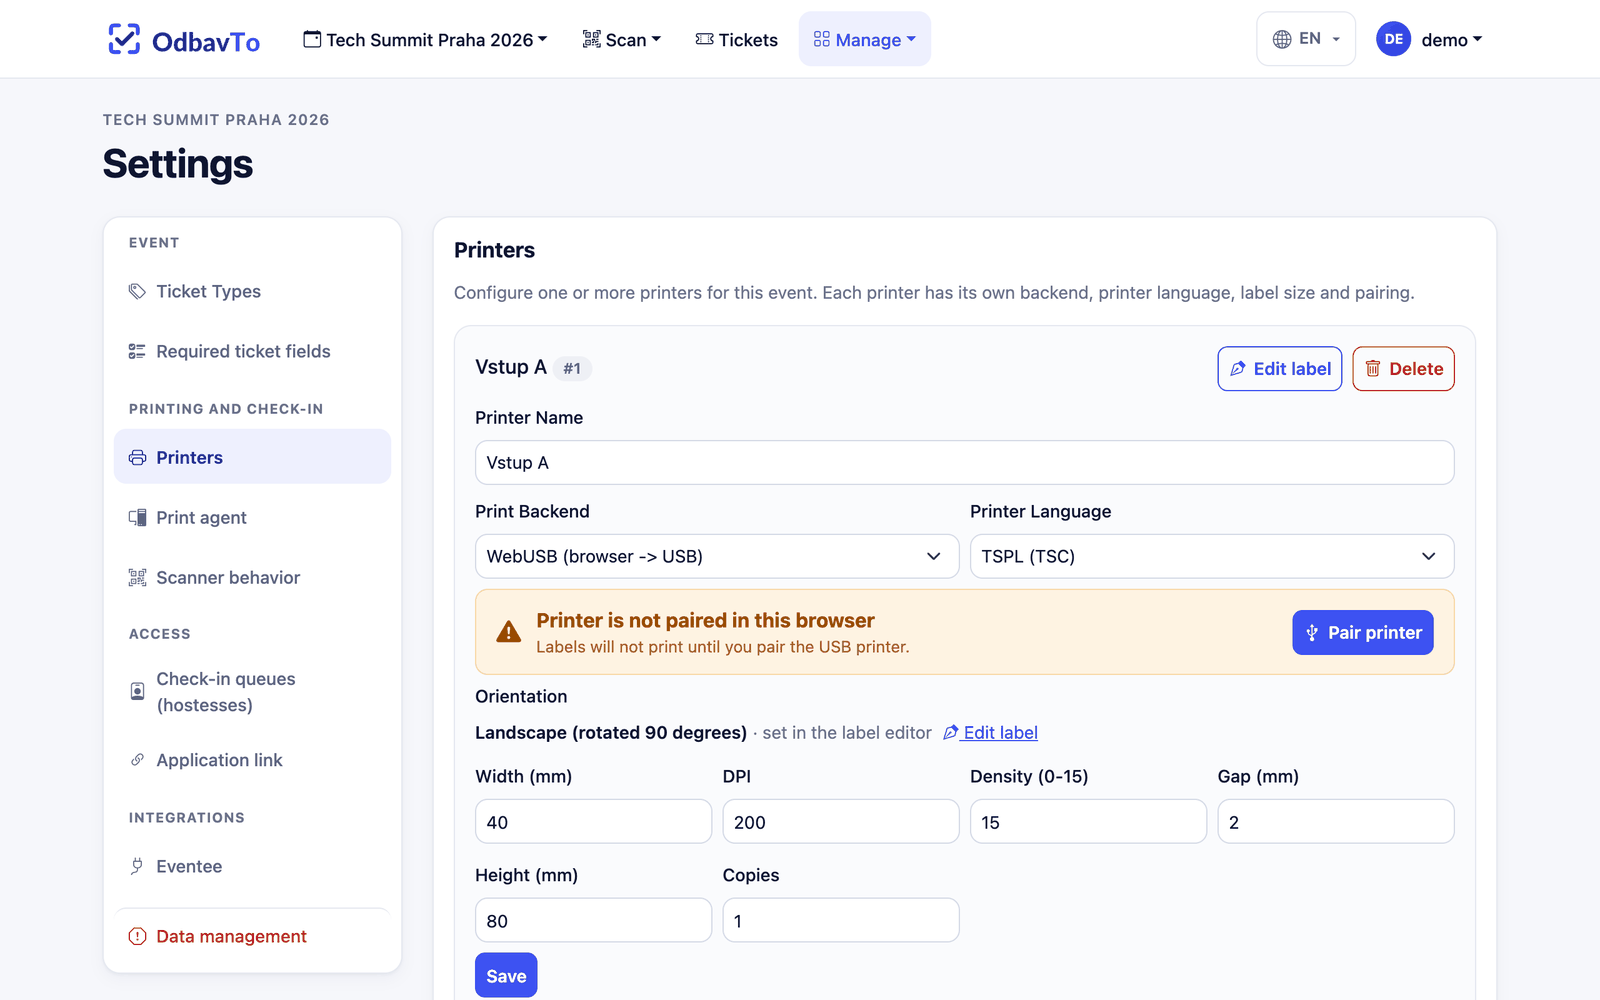Image resolution: width=1600 pixels, height=1000 pixels.
Task: Click the Printer Name input field
Action: 965,463
